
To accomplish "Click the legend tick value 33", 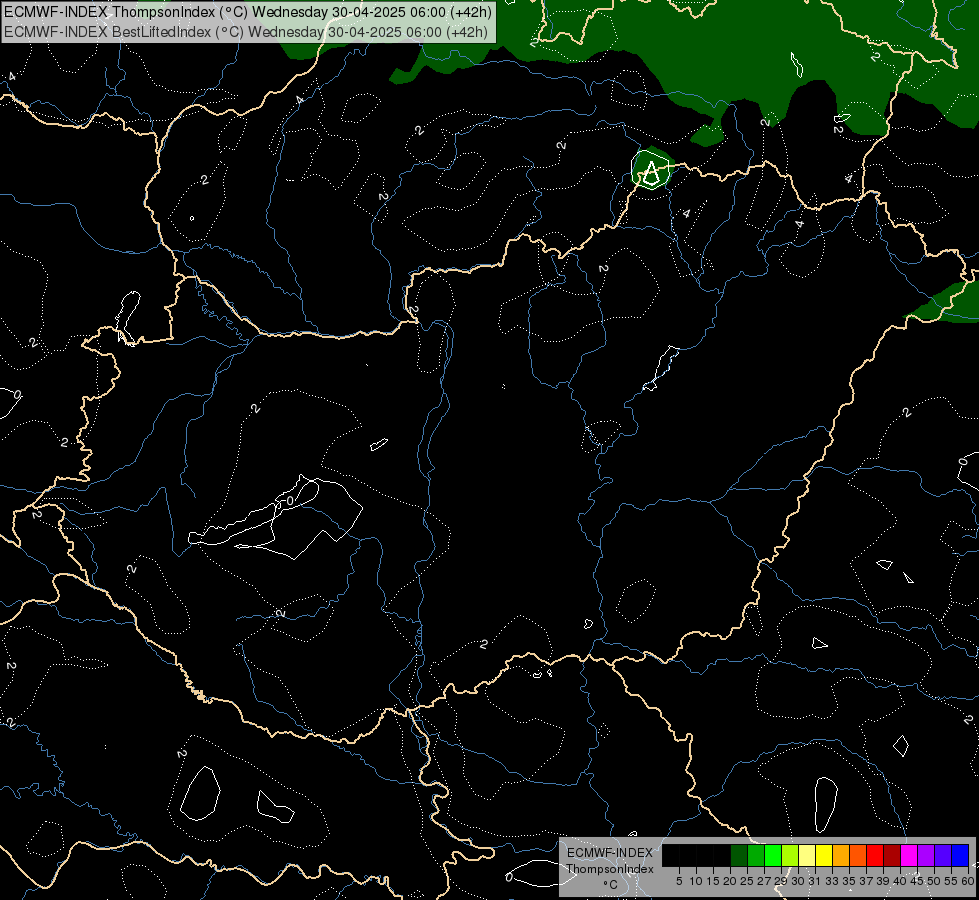I will click(832, 881).
